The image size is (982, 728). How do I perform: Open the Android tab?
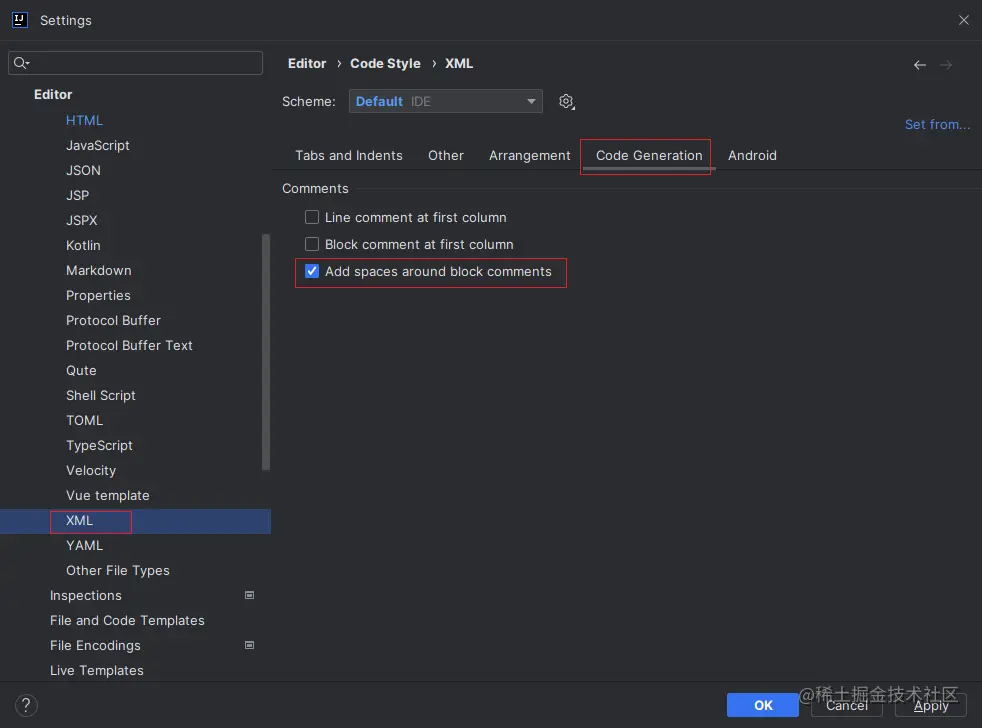[752, 155]
